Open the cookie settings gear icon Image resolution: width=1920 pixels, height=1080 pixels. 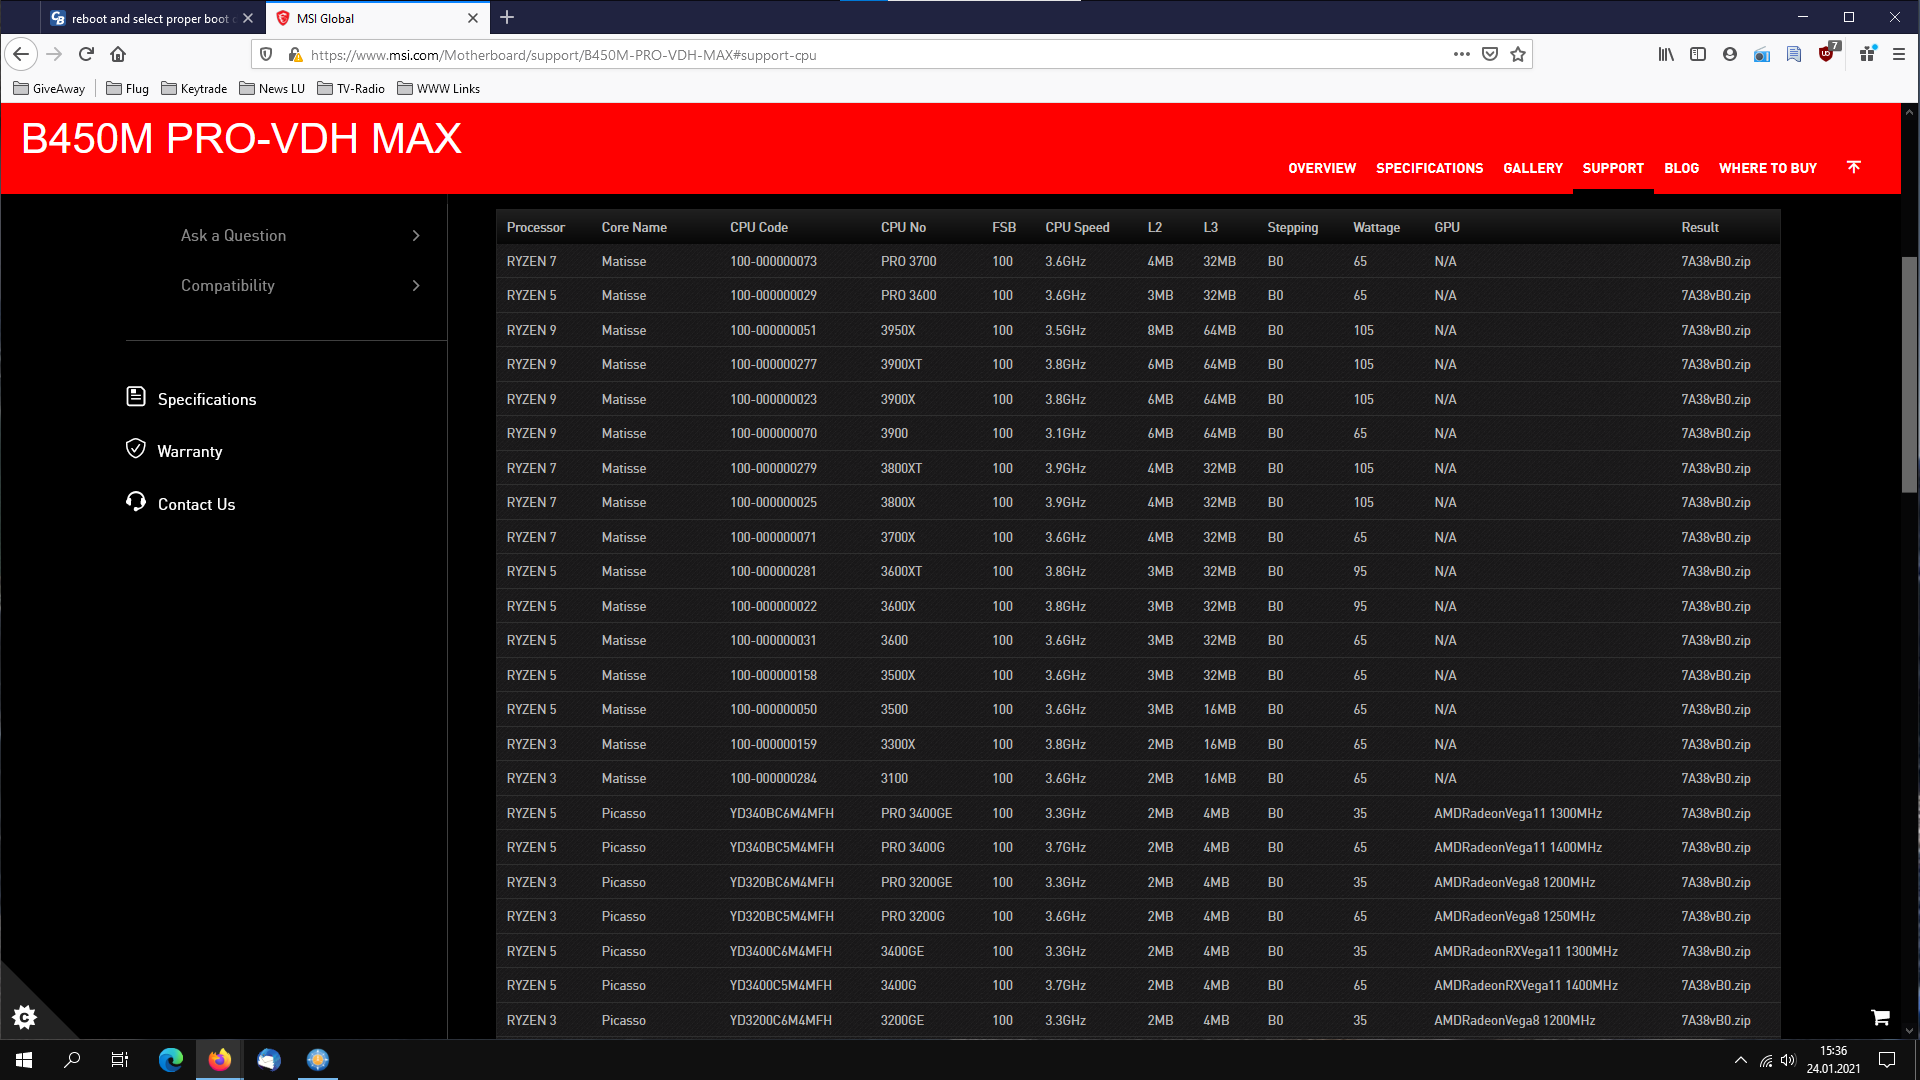point(25,1017)
